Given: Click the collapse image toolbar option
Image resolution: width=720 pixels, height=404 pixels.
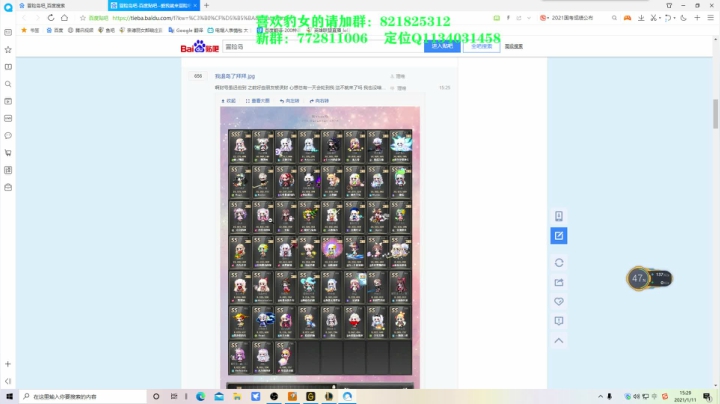Looking at the screenshot, I should tap(228, 101).
